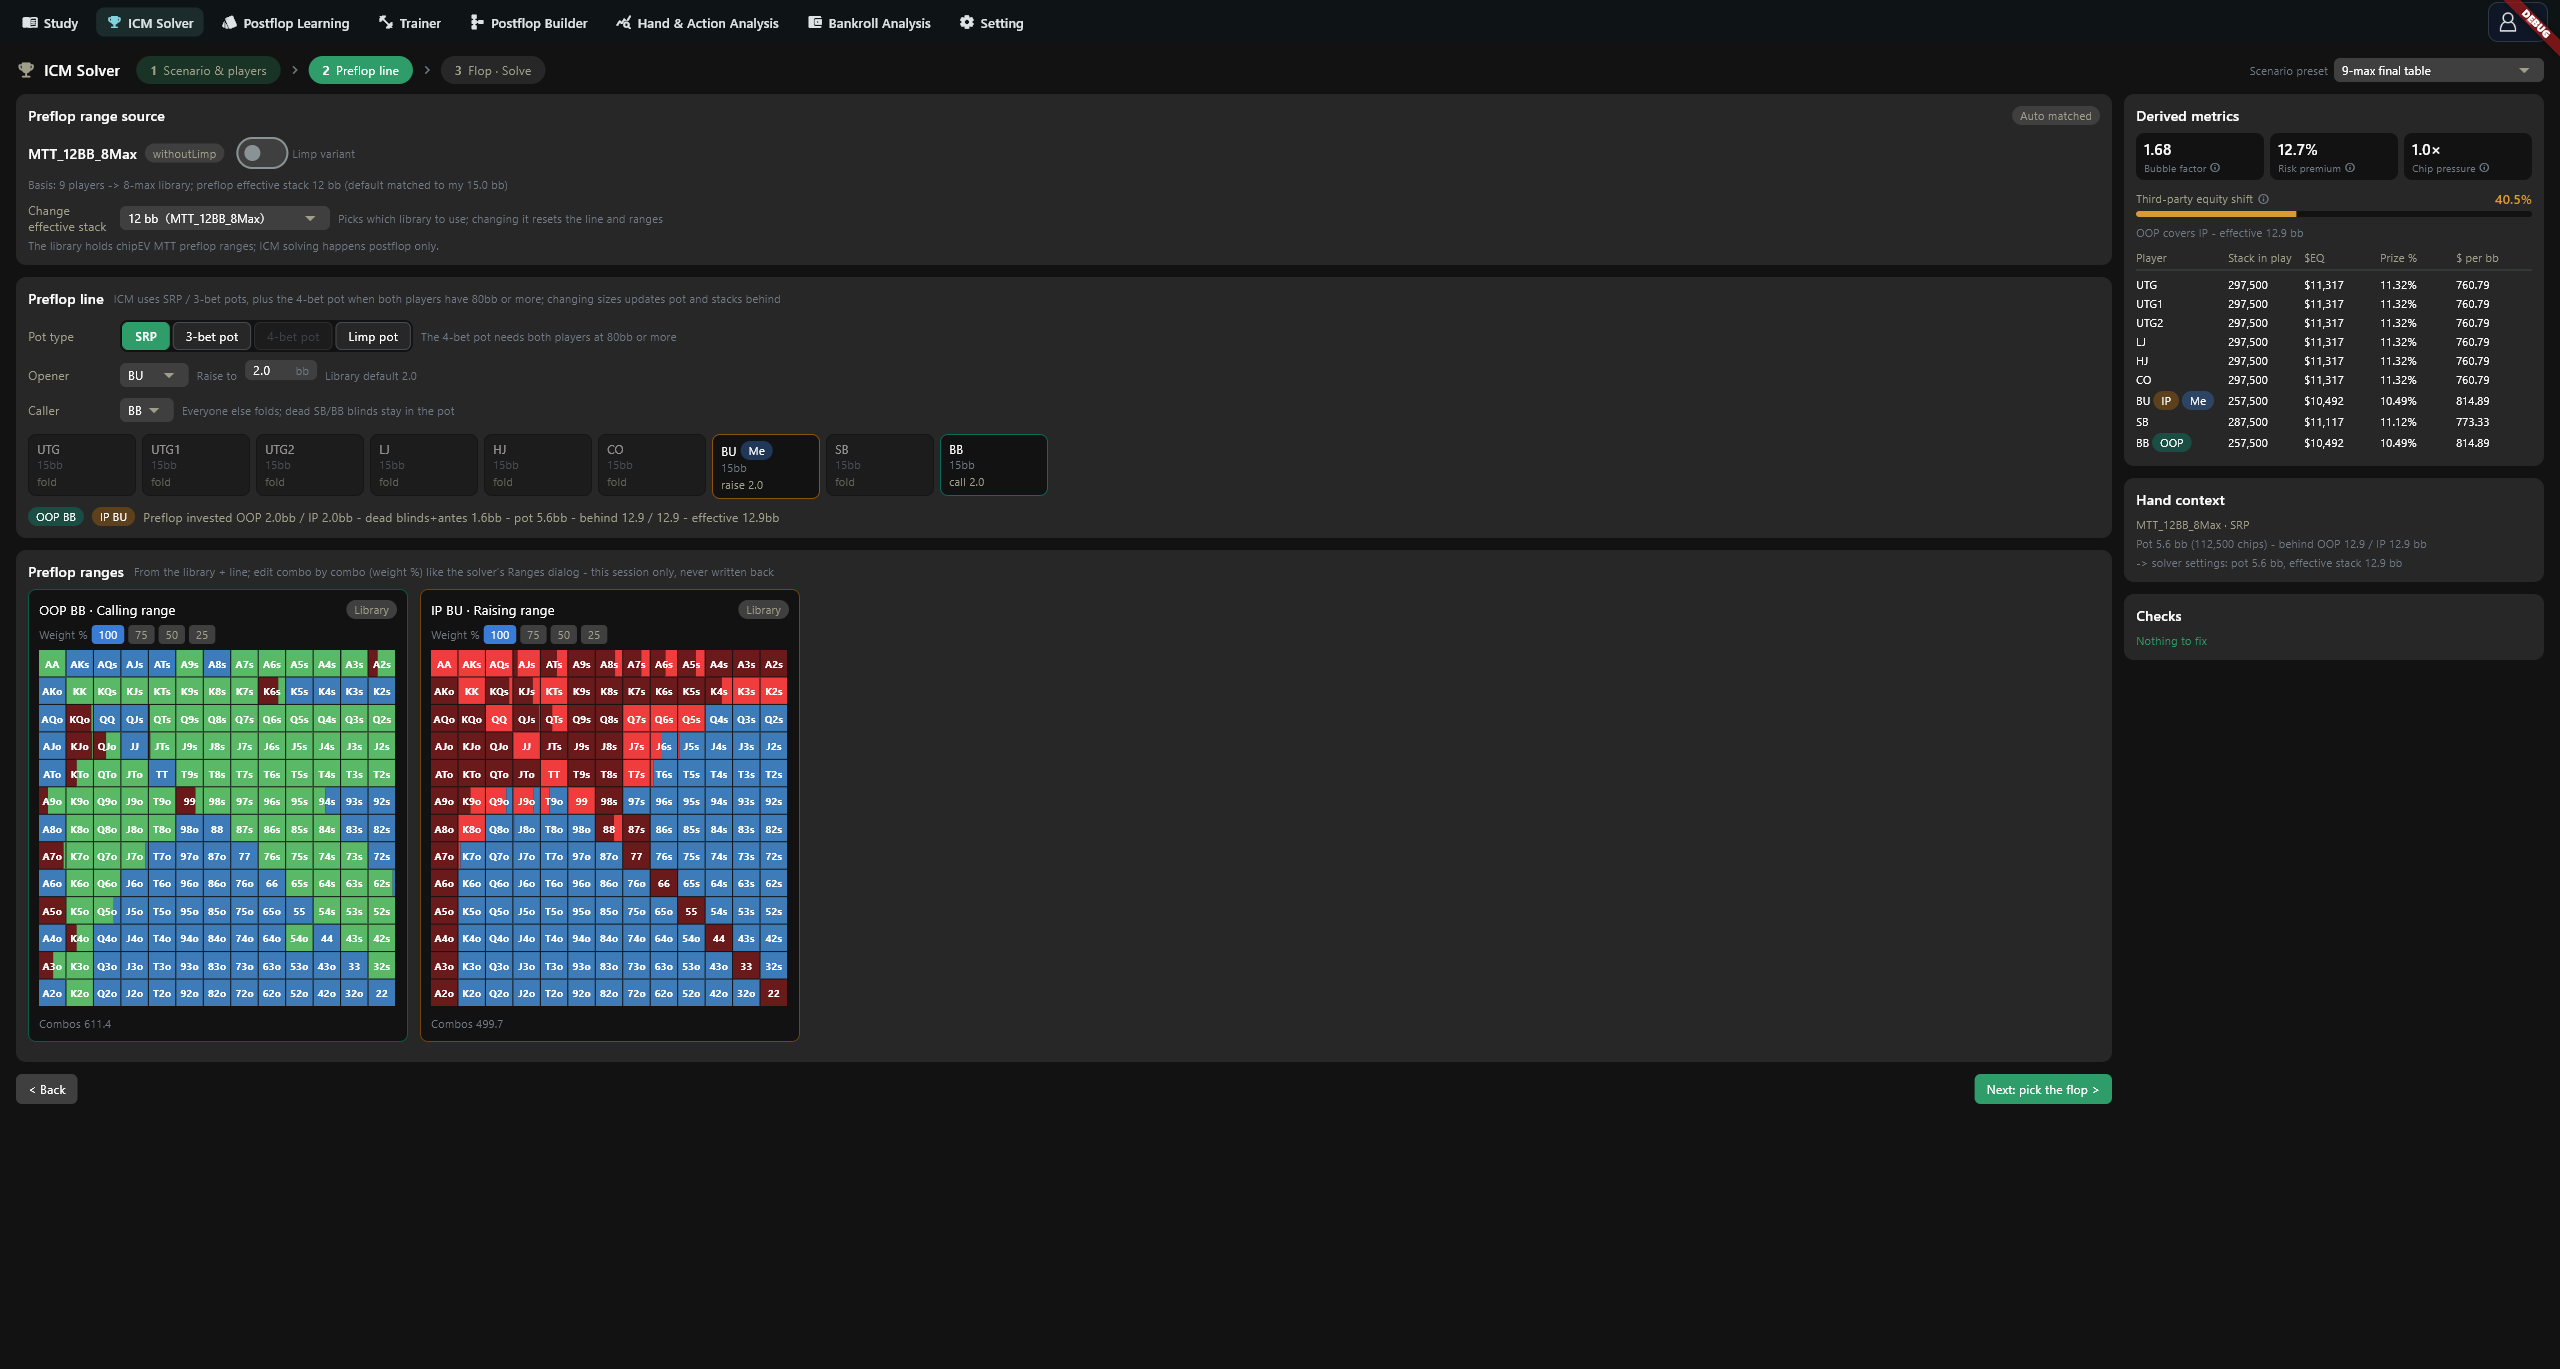Click 22 cell in IP BU raising range

[x=773, y=993]
